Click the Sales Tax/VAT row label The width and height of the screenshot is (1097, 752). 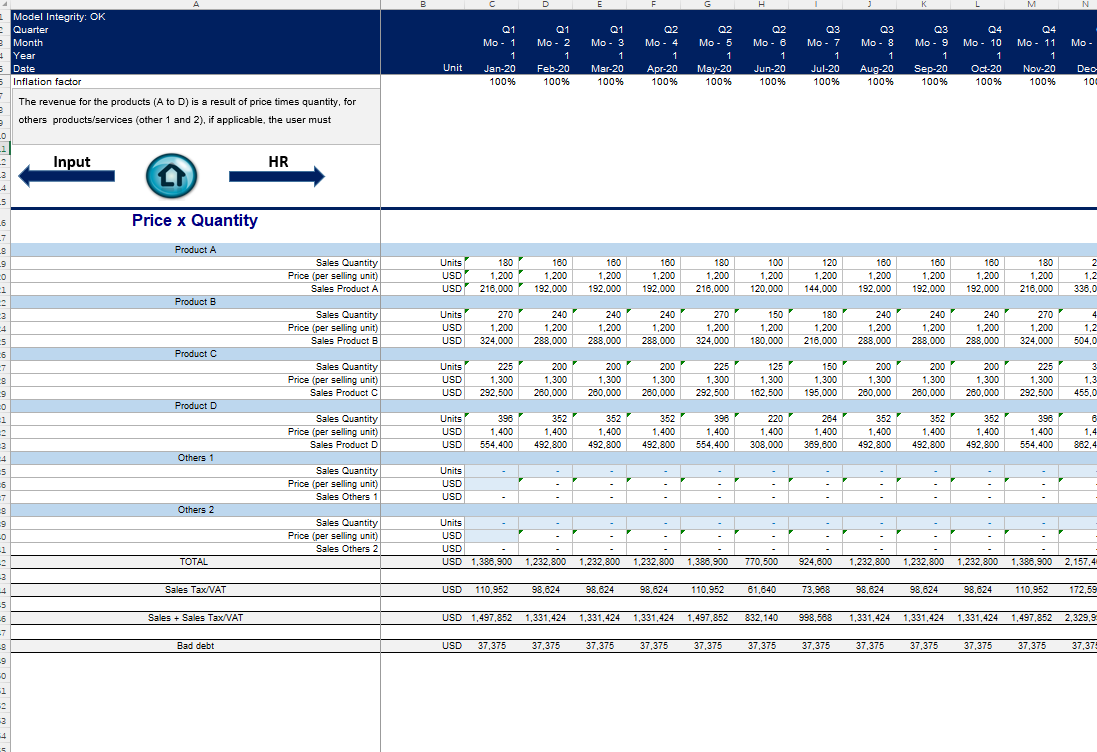pyautogui.click(x=195, y=590)
